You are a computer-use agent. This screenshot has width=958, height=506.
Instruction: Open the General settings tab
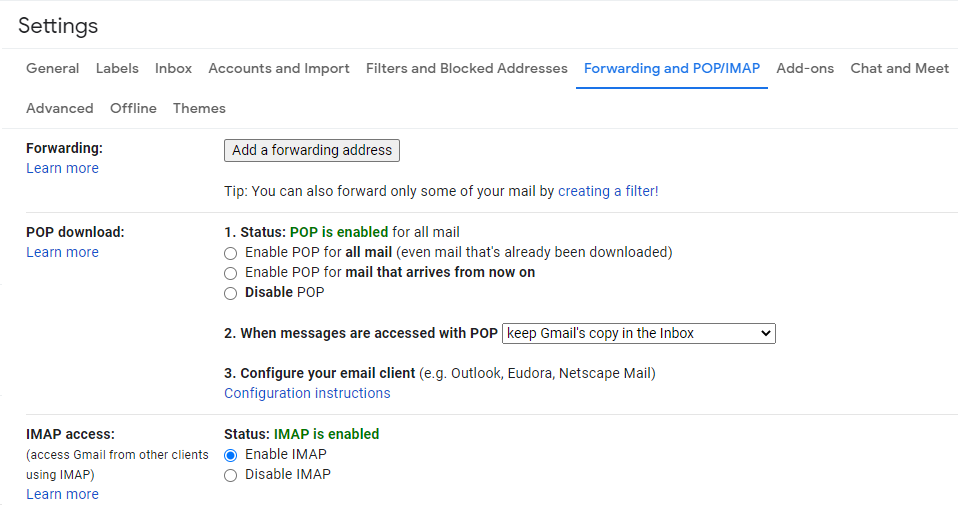pyautogui.click(x=53, y=68)
